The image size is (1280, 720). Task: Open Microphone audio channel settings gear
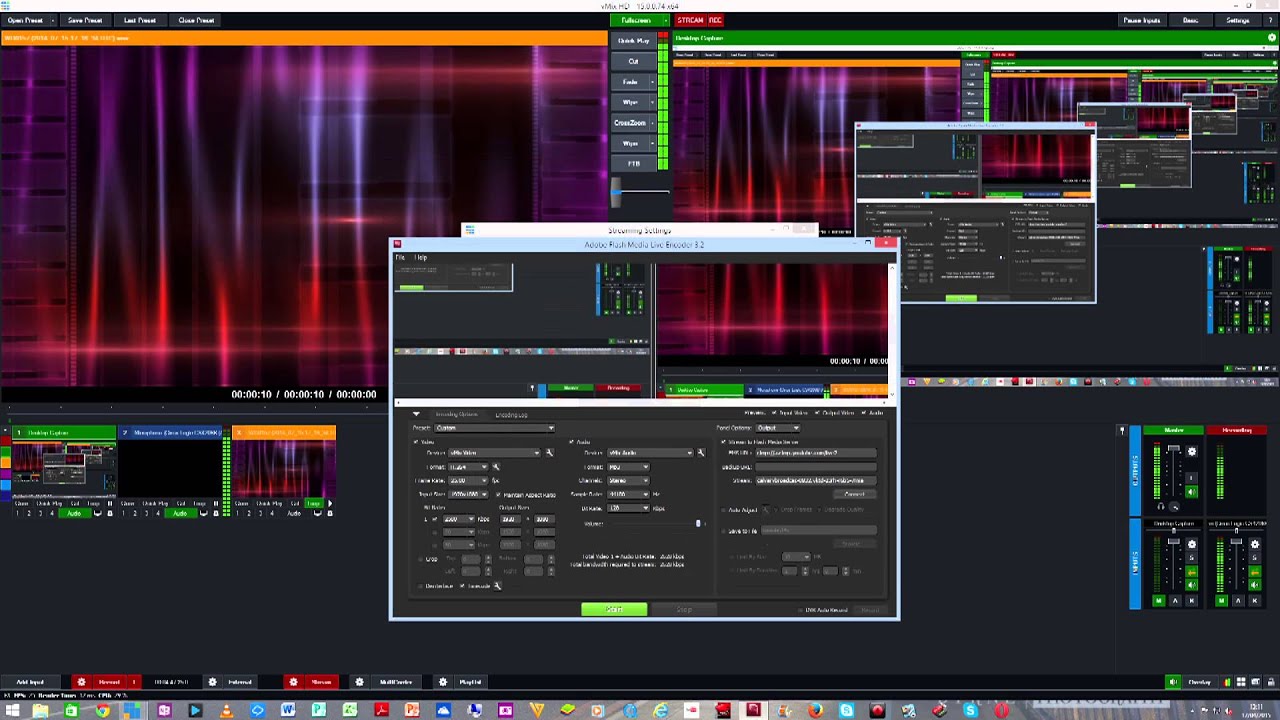tap(1255, 544)
